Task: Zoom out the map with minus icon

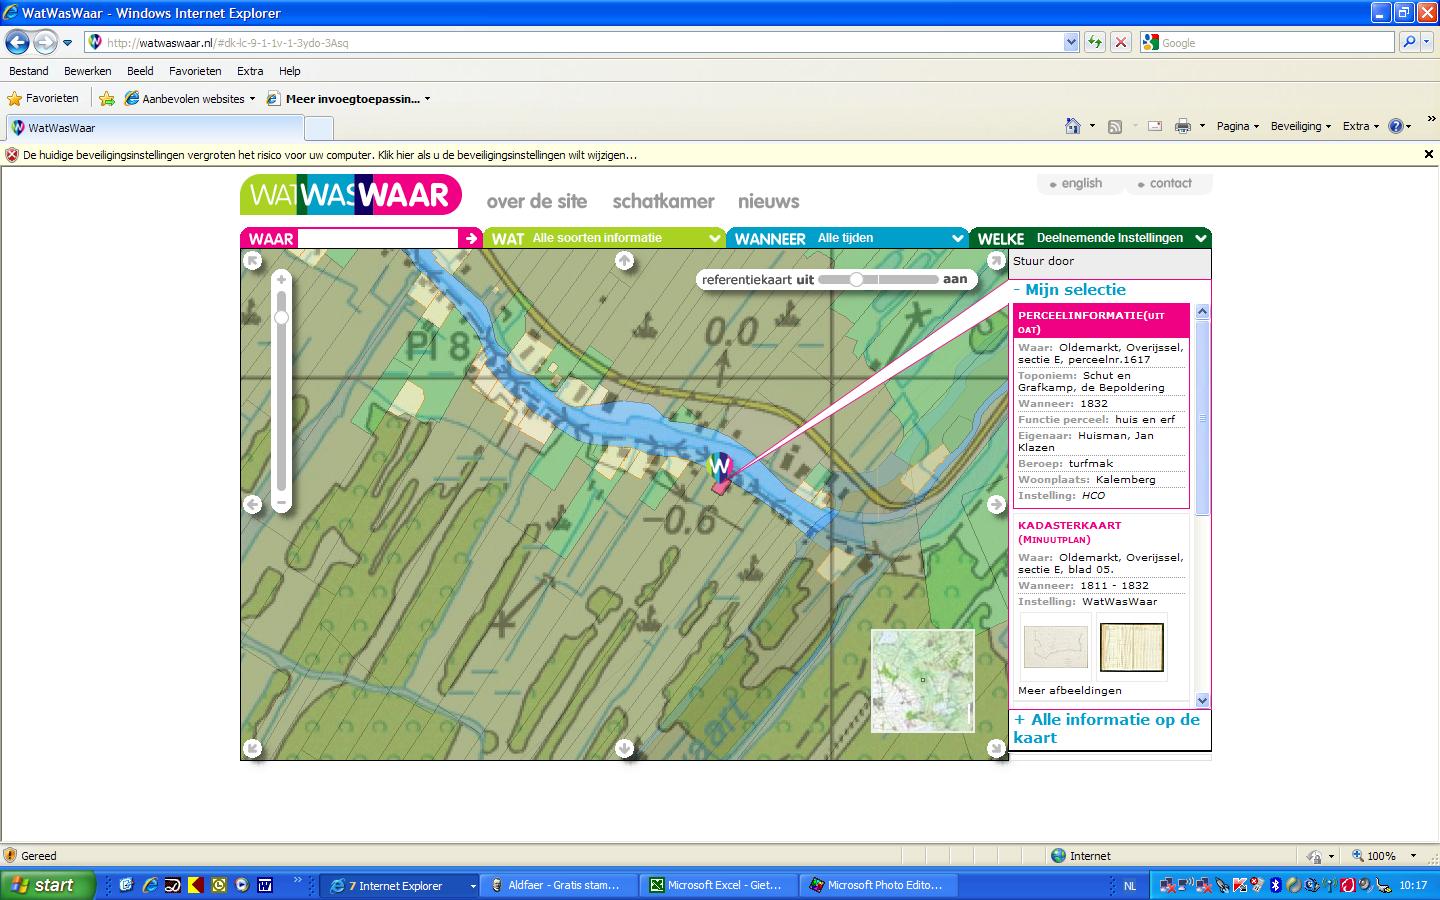Action: pos(282,502)
